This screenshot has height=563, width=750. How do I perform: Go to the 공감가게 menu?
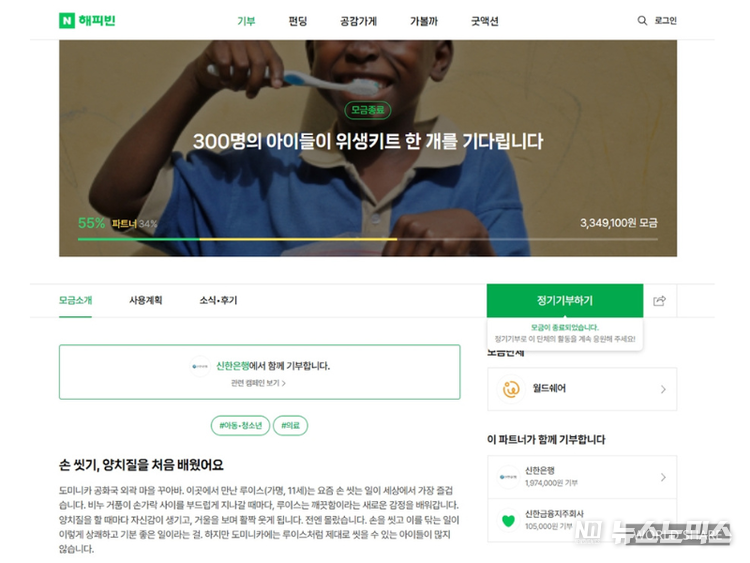pos(358,21)
